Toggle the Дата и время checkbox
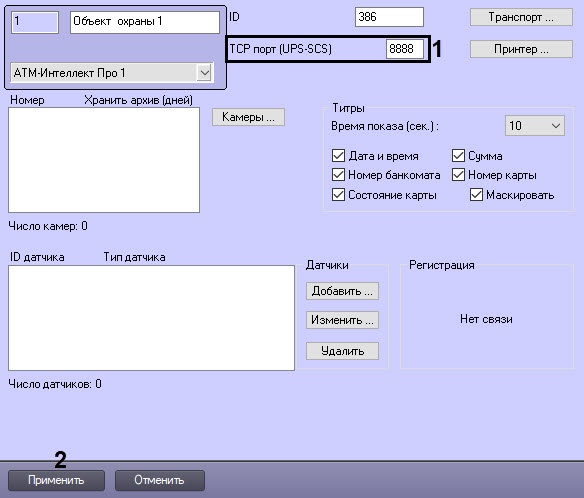The width and height of the screenshot is (584, 498). [x=338, y=156]
